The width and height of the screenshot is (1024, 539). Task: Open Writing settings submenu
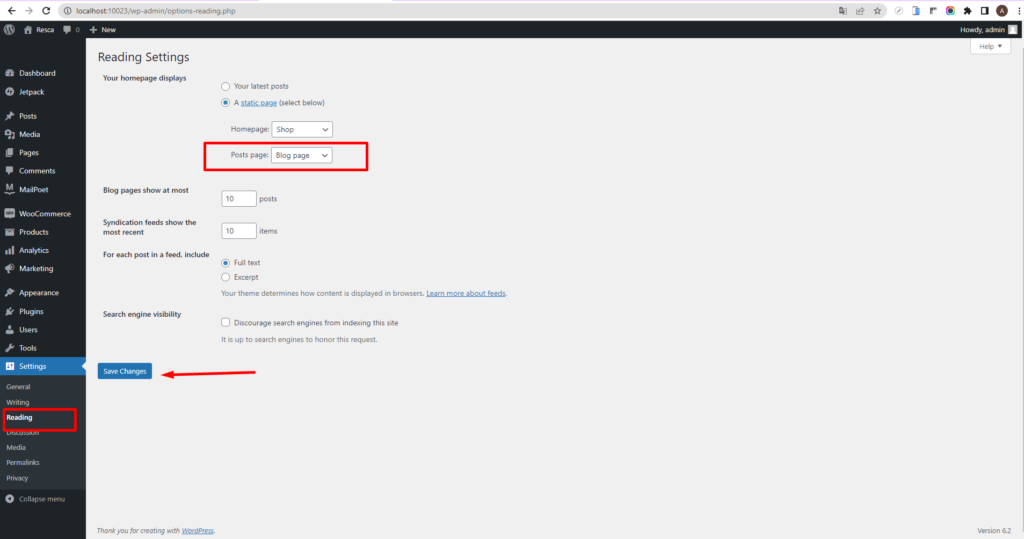click(18, 402)
